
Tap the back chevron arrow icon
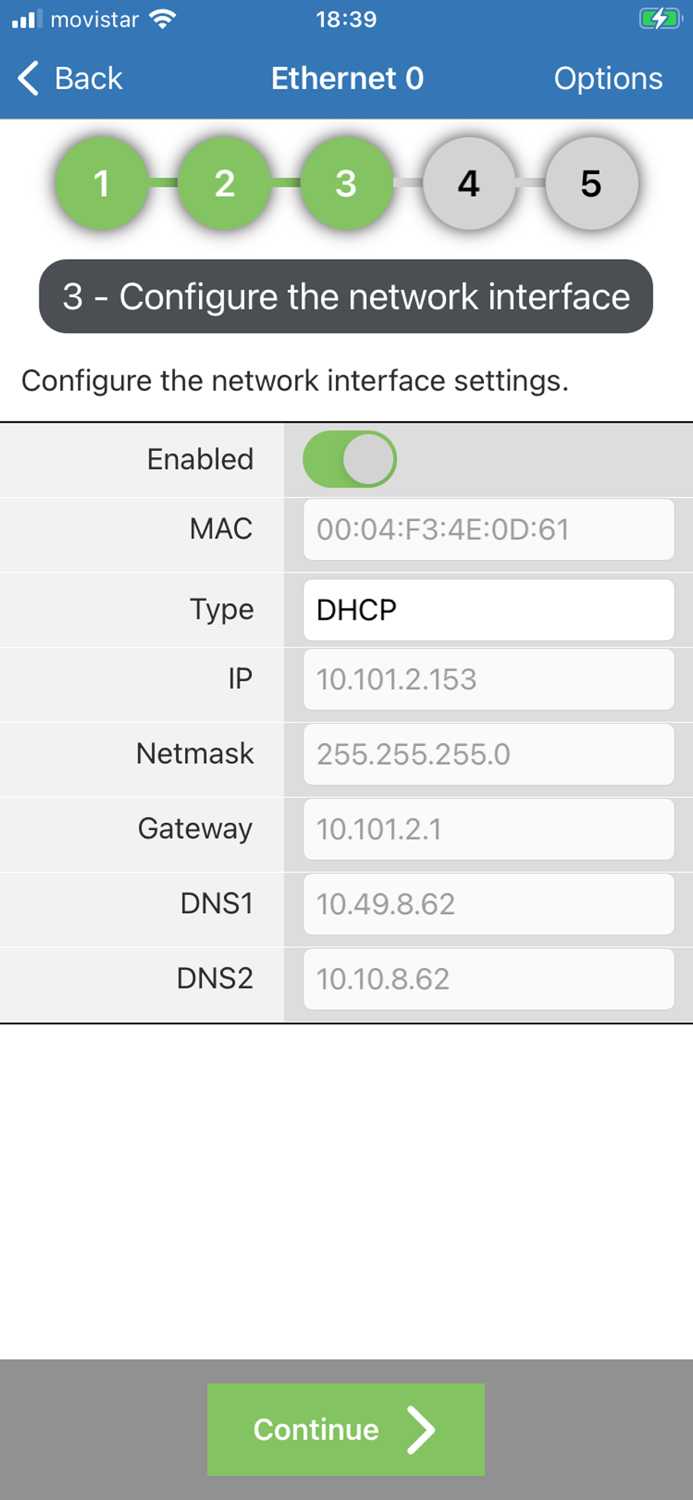coord(27,78)
